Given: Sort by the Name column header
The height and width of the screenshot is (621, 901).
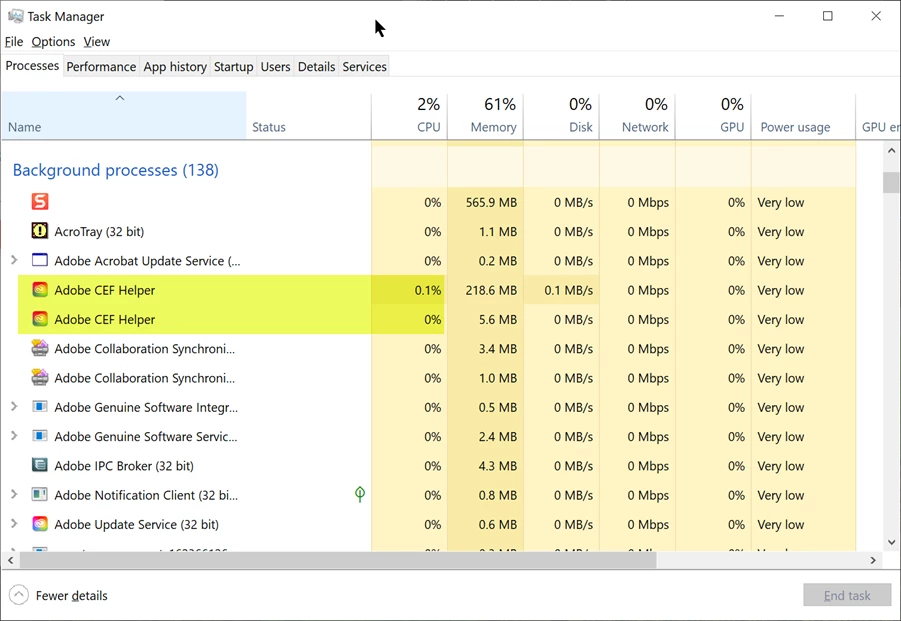Looking at the screenshot, I should 124,115.
